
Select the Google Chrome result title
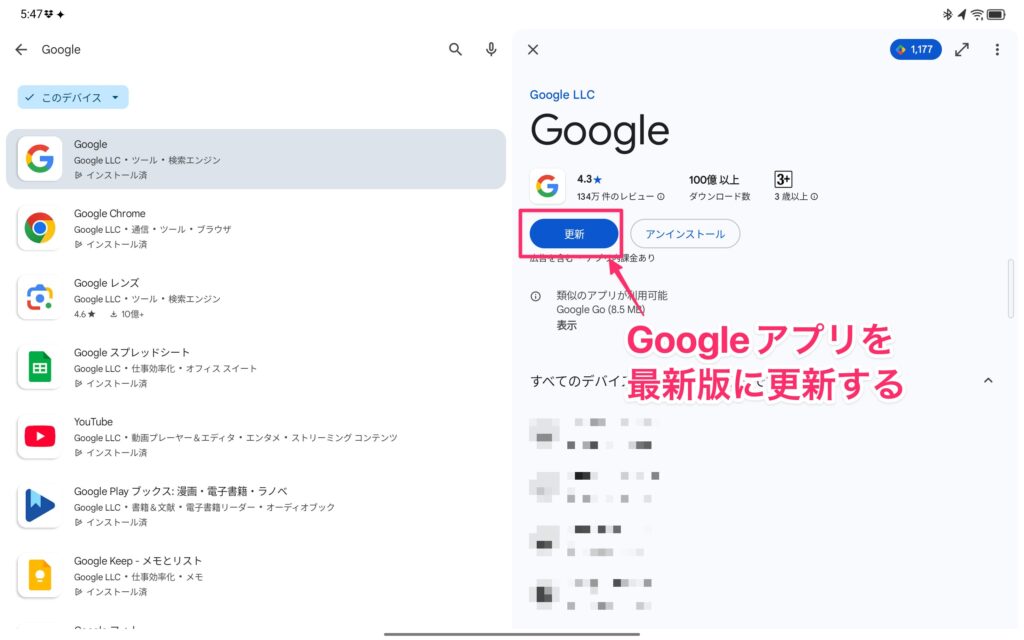(x=110, y=214)
